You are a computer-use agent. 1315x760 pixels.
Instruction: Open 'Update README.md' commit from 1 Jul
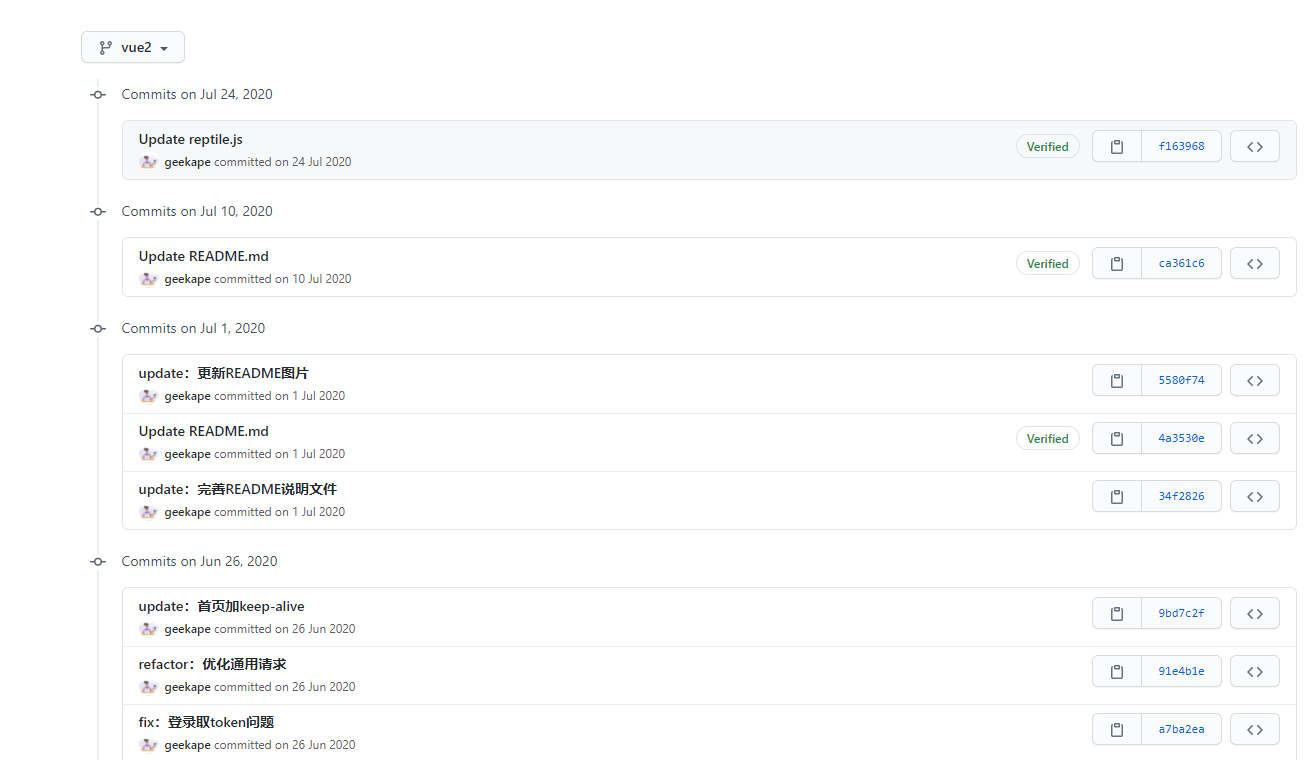pyautogui.click(x=203, y=431)
